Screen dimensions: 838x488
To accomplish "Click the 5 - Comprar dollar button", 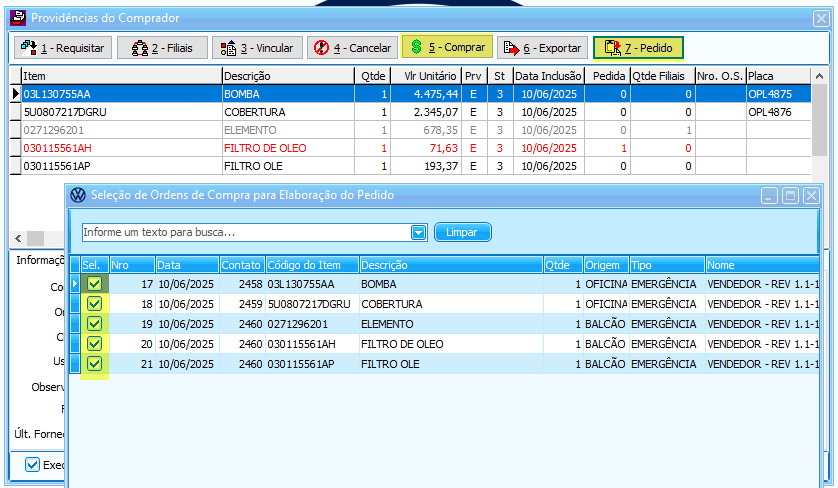I will pos(447,47).
